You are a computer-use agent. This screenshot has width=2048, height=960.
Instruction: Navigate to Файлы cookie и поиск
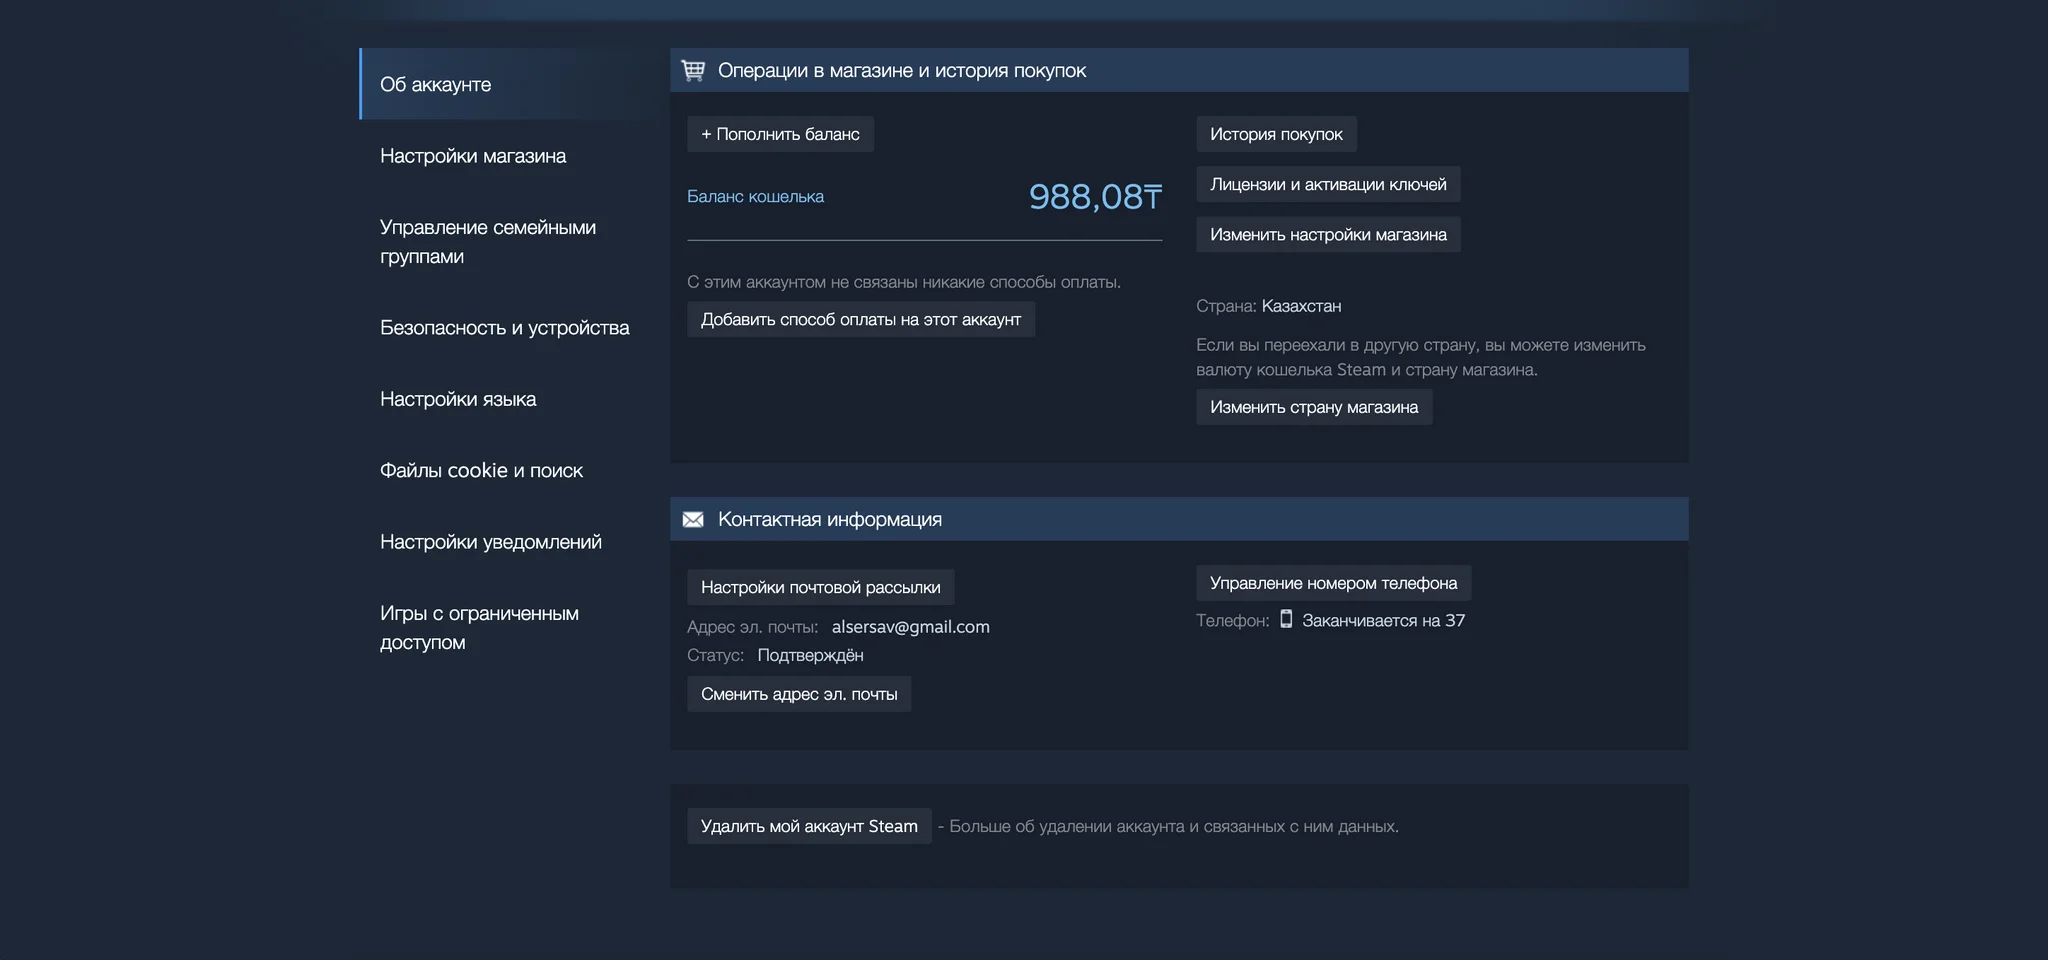tap(481, 470)
